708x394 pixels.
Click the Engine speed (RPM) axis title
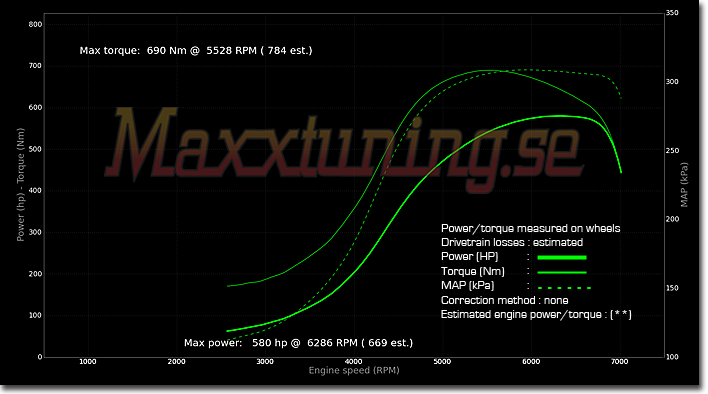354,371
